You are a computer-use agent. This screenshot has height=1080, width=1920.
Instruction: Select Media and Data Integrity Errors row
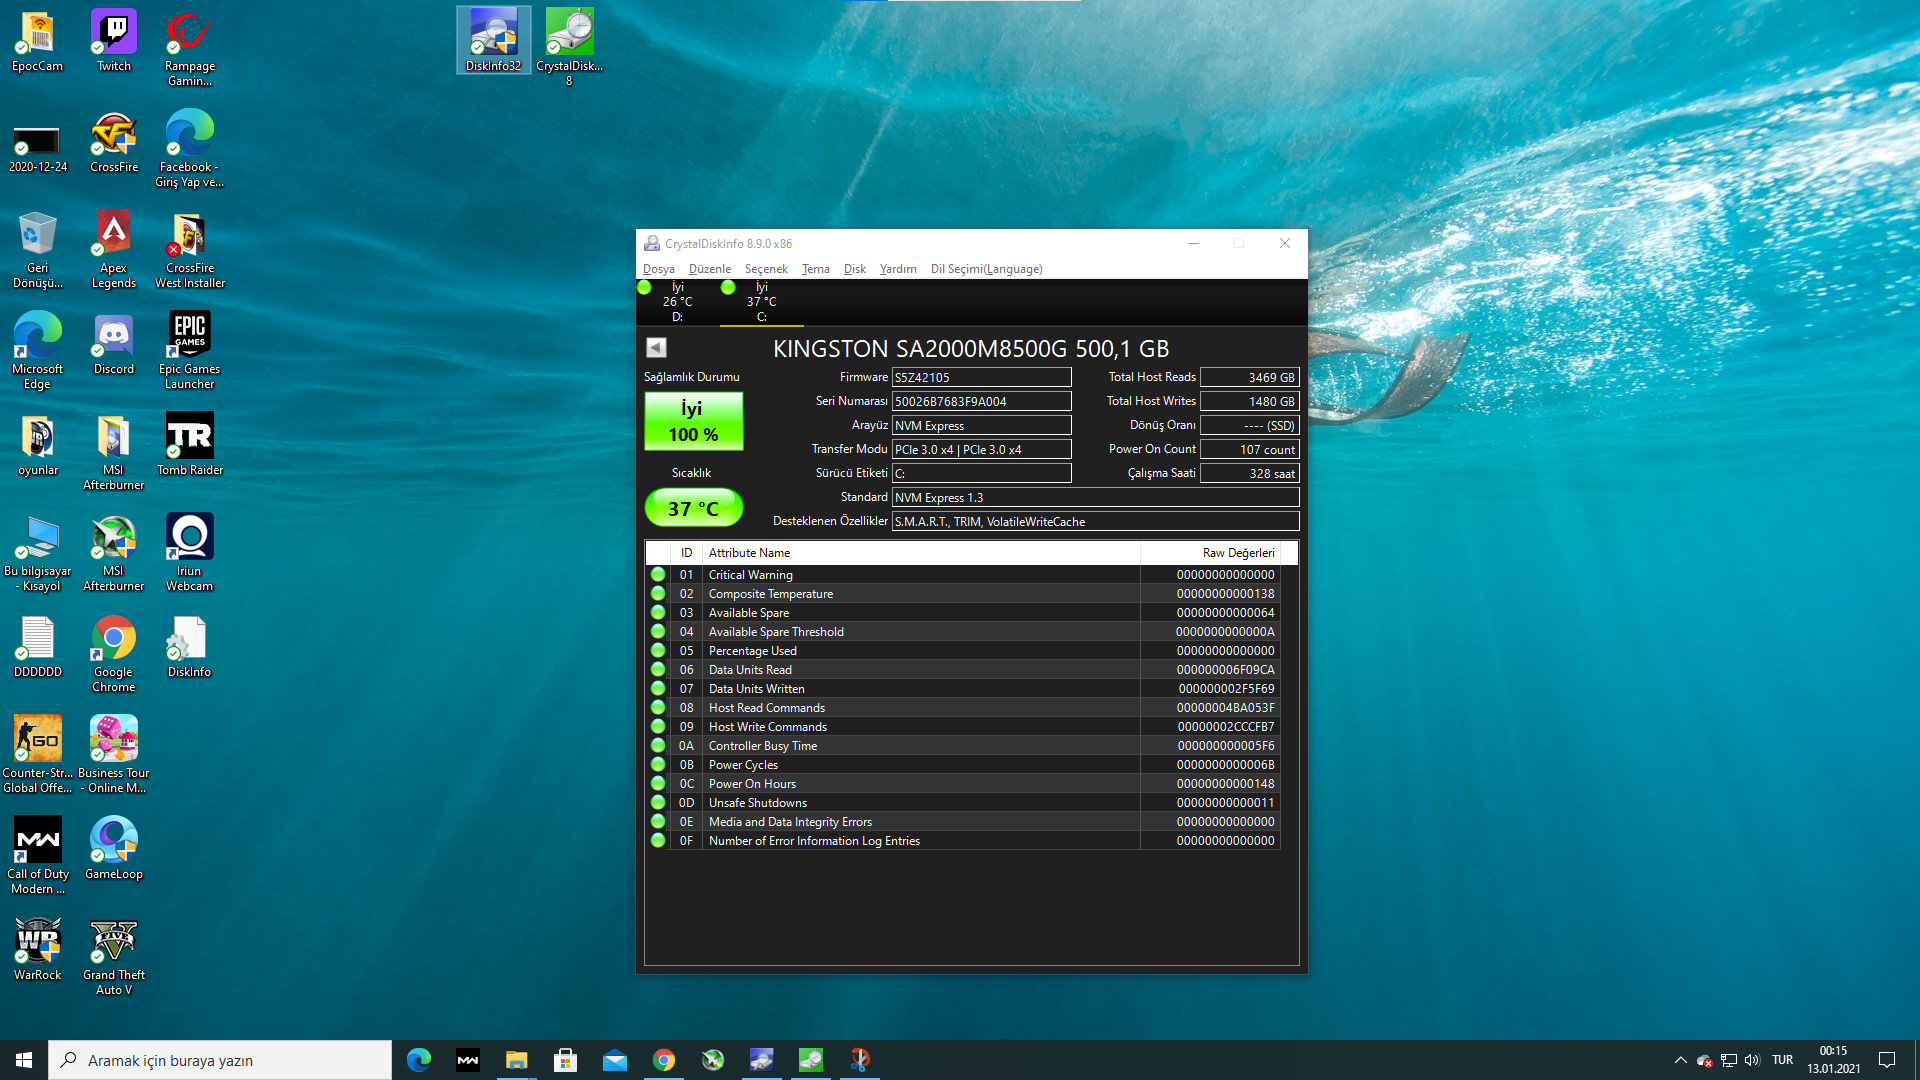(x=963, y=822)
